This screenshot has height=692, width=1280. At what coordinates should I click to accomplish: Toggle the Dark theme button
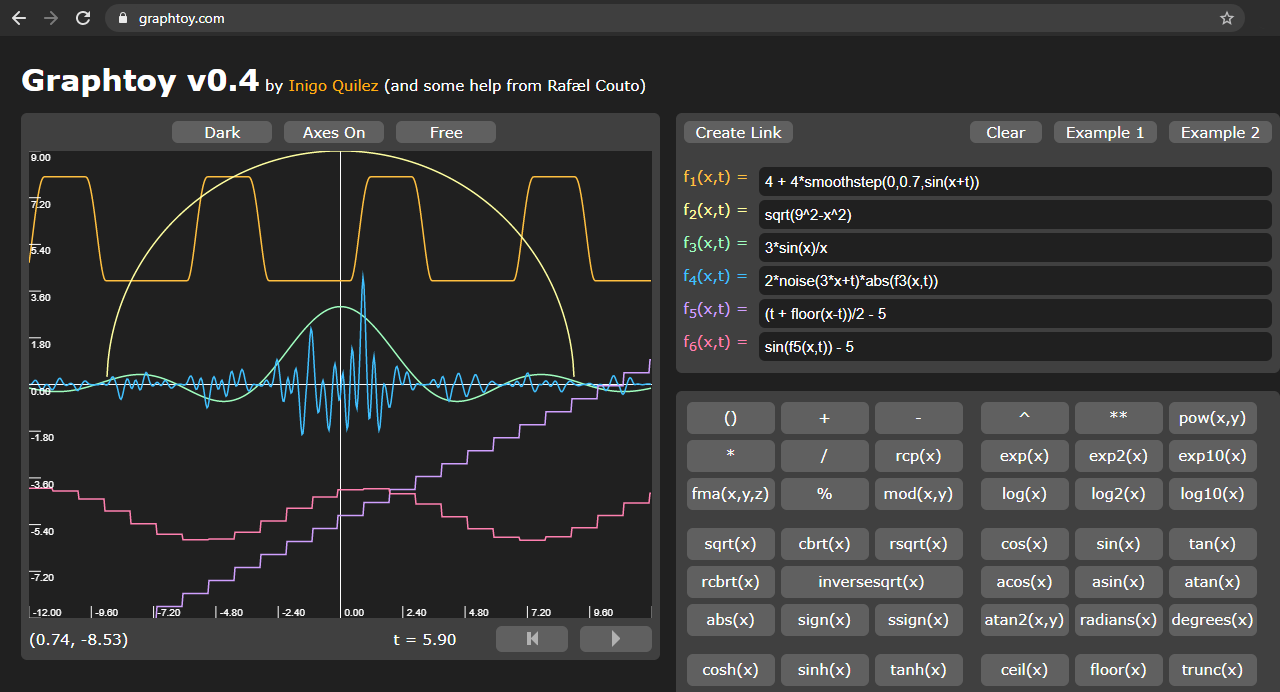coord(222,132)
